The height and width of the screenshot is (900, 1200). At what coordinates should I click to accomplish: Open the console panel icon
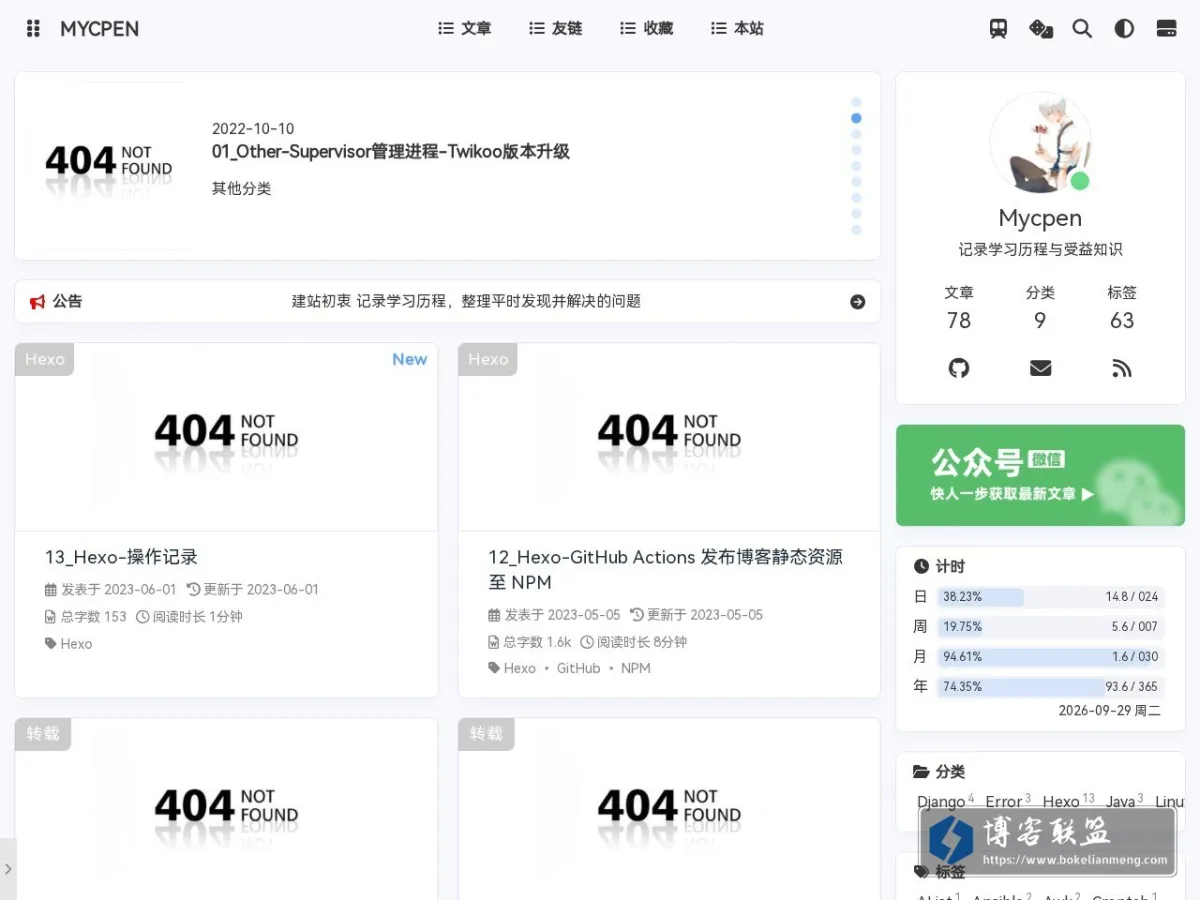[1166, 29]
